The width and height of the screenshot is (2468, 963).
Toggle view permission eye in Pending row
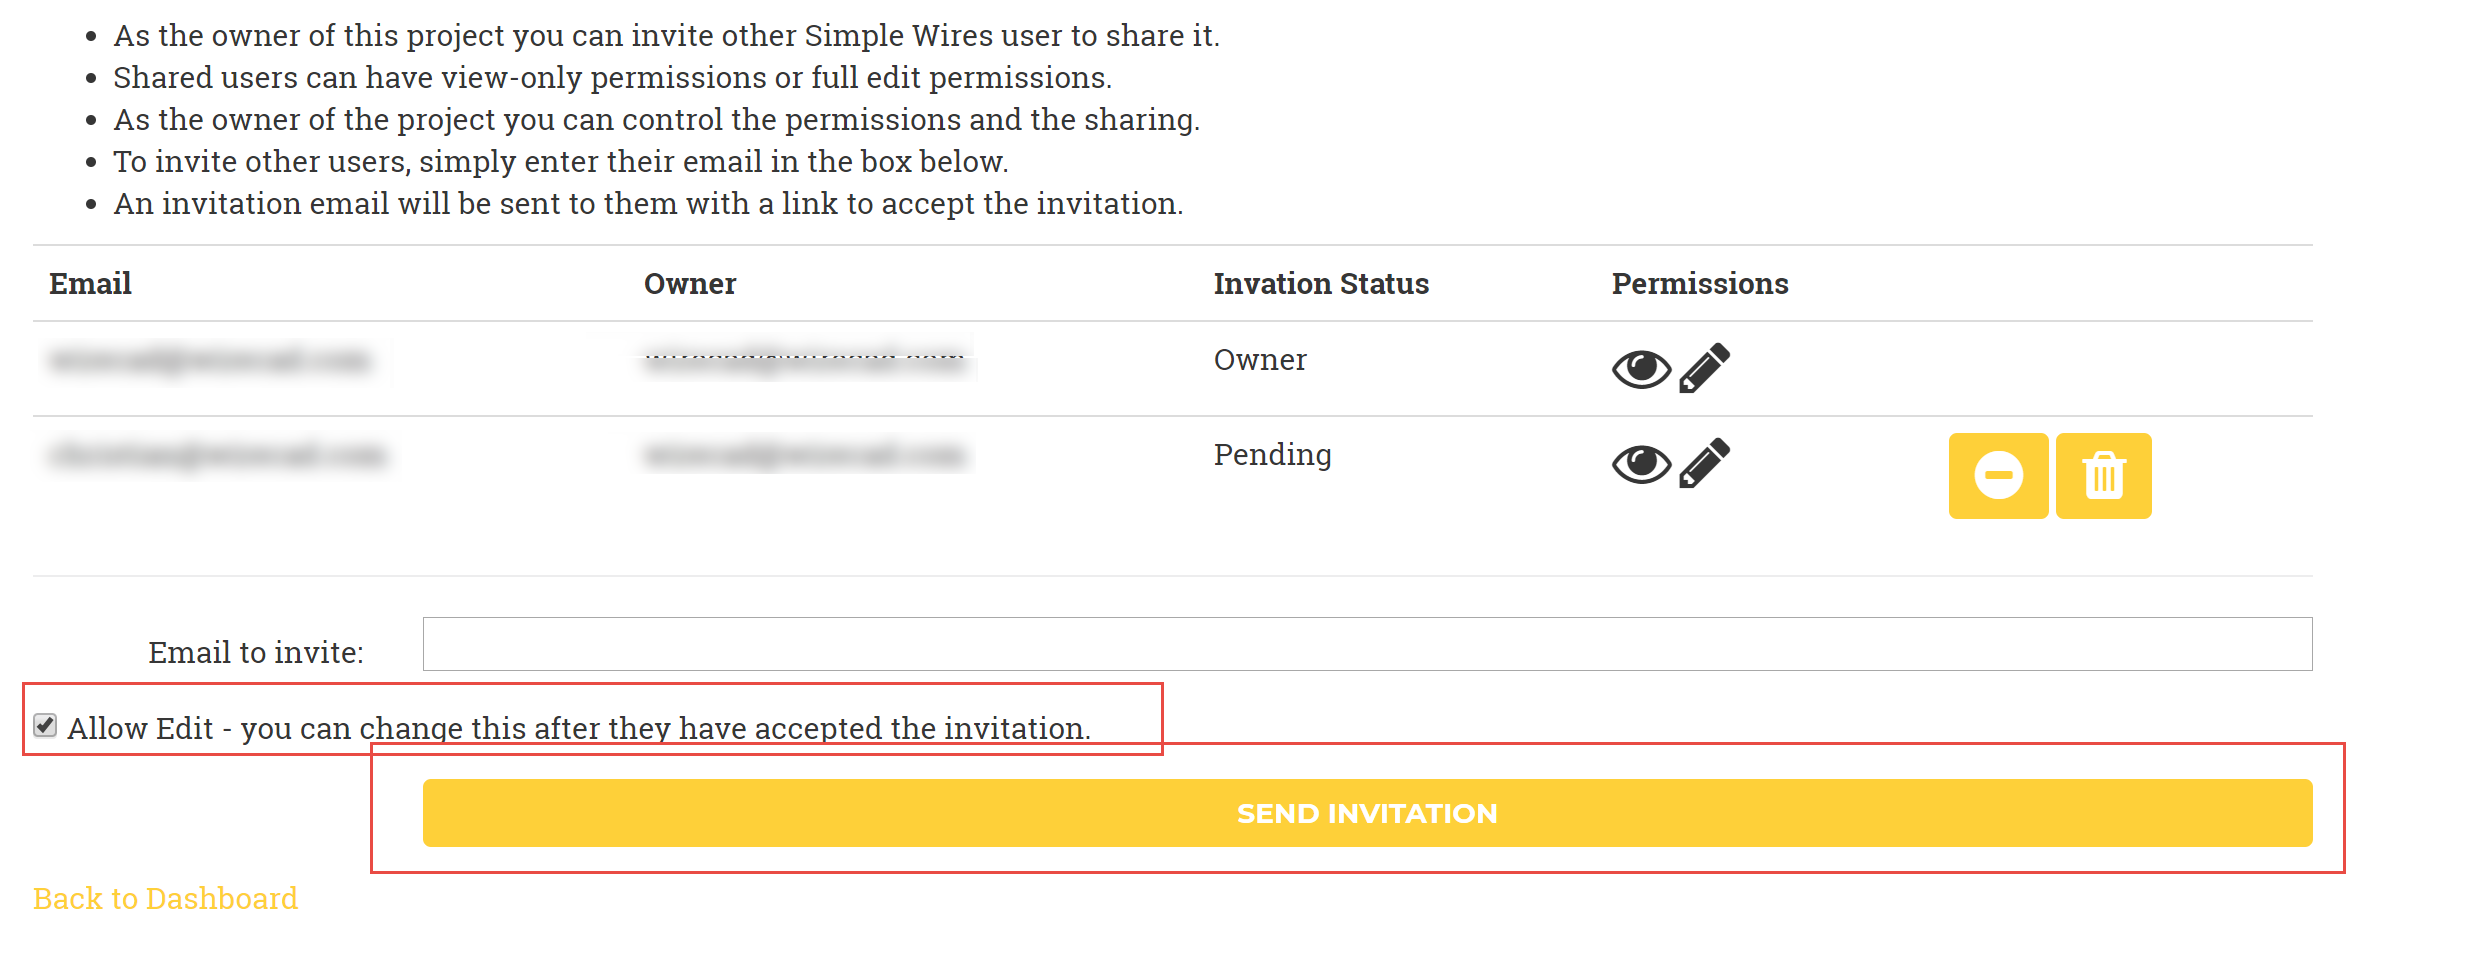(1641, 464)
